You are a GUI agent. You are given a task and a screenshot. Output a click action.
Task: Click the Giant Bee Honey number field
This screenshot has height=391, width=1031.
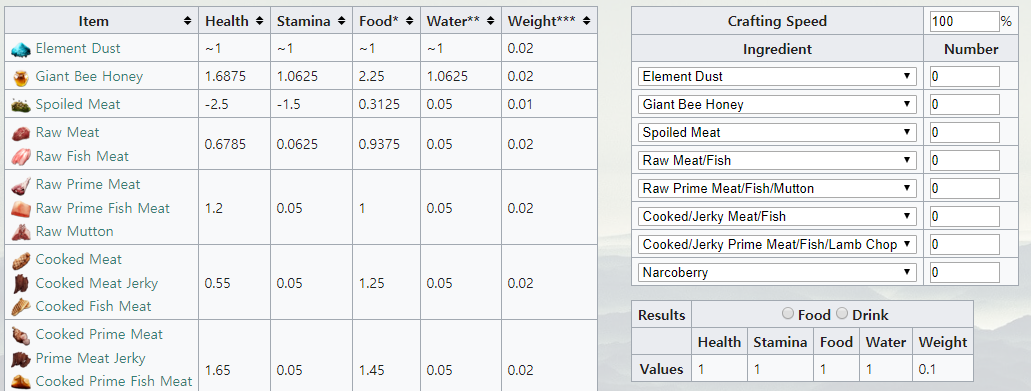click(965, 104)
